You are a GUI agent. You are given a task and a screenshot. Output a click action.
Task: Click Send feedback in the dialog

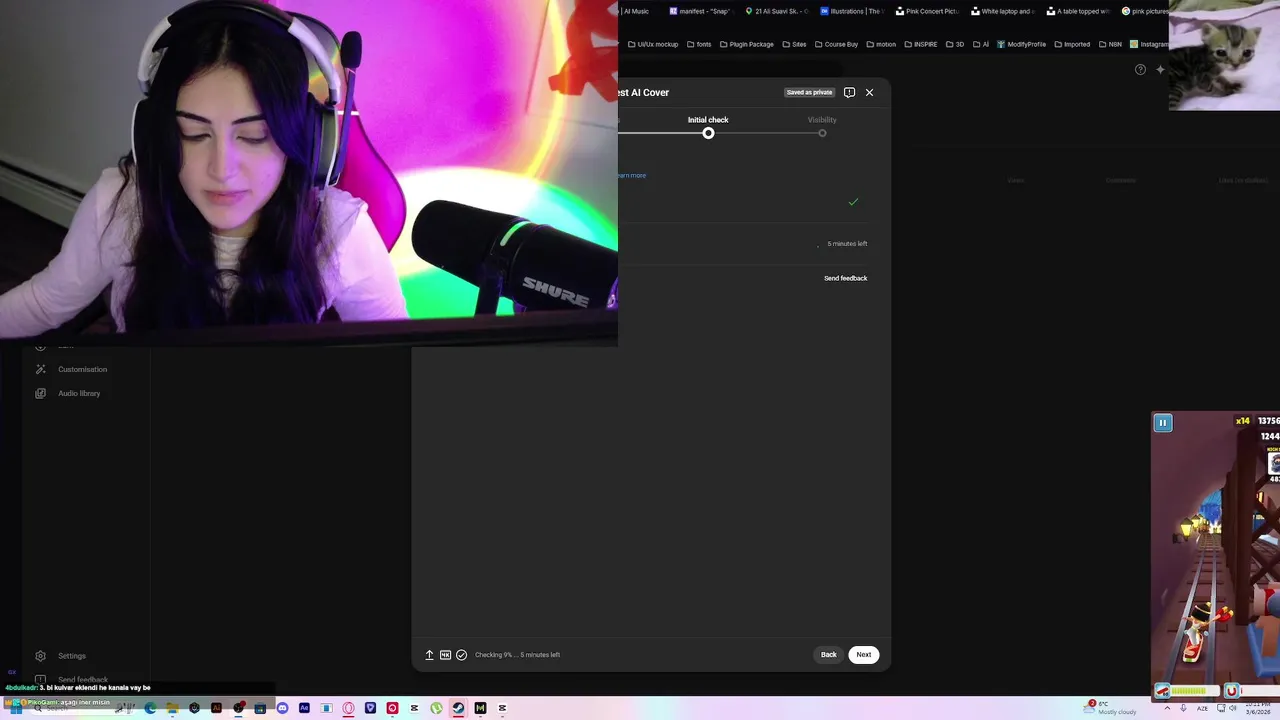pyautogui.click(x=845, y=278)
